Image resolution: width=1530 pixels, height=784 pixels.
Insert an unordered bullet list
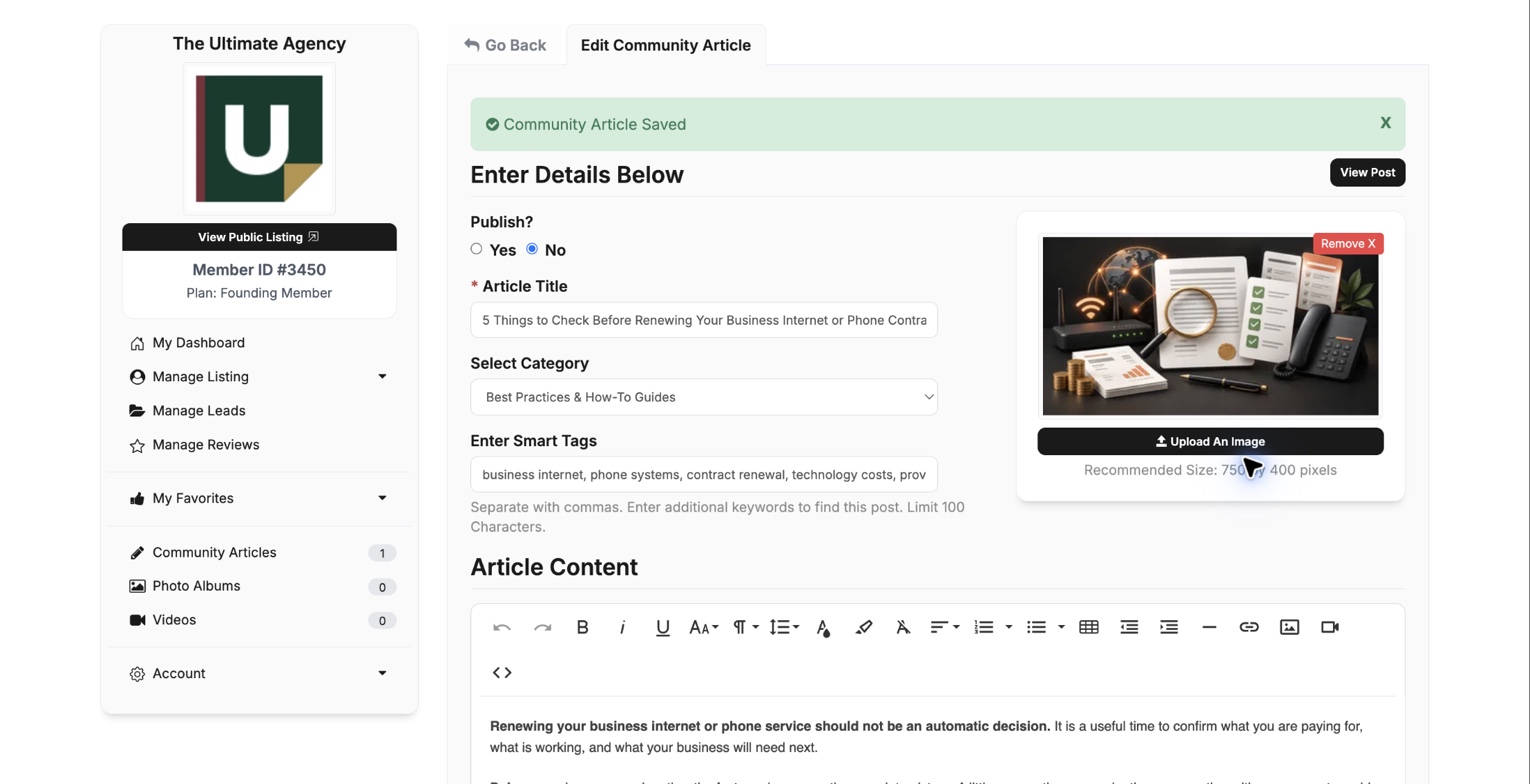(1037, 627)
